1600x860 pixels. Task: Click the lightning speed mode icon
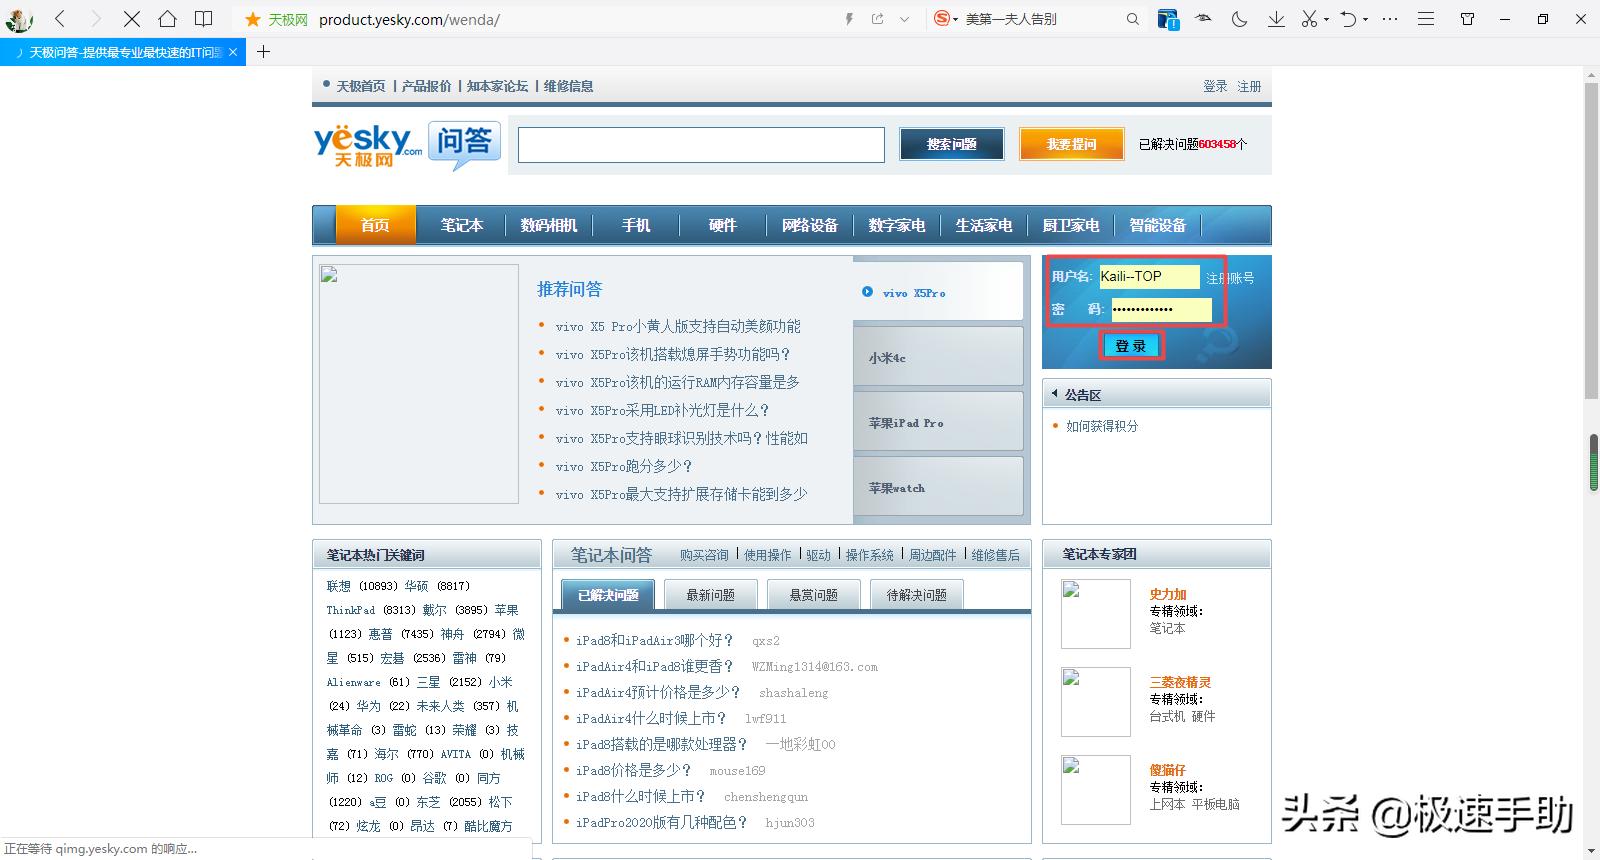tap(849, 19)
